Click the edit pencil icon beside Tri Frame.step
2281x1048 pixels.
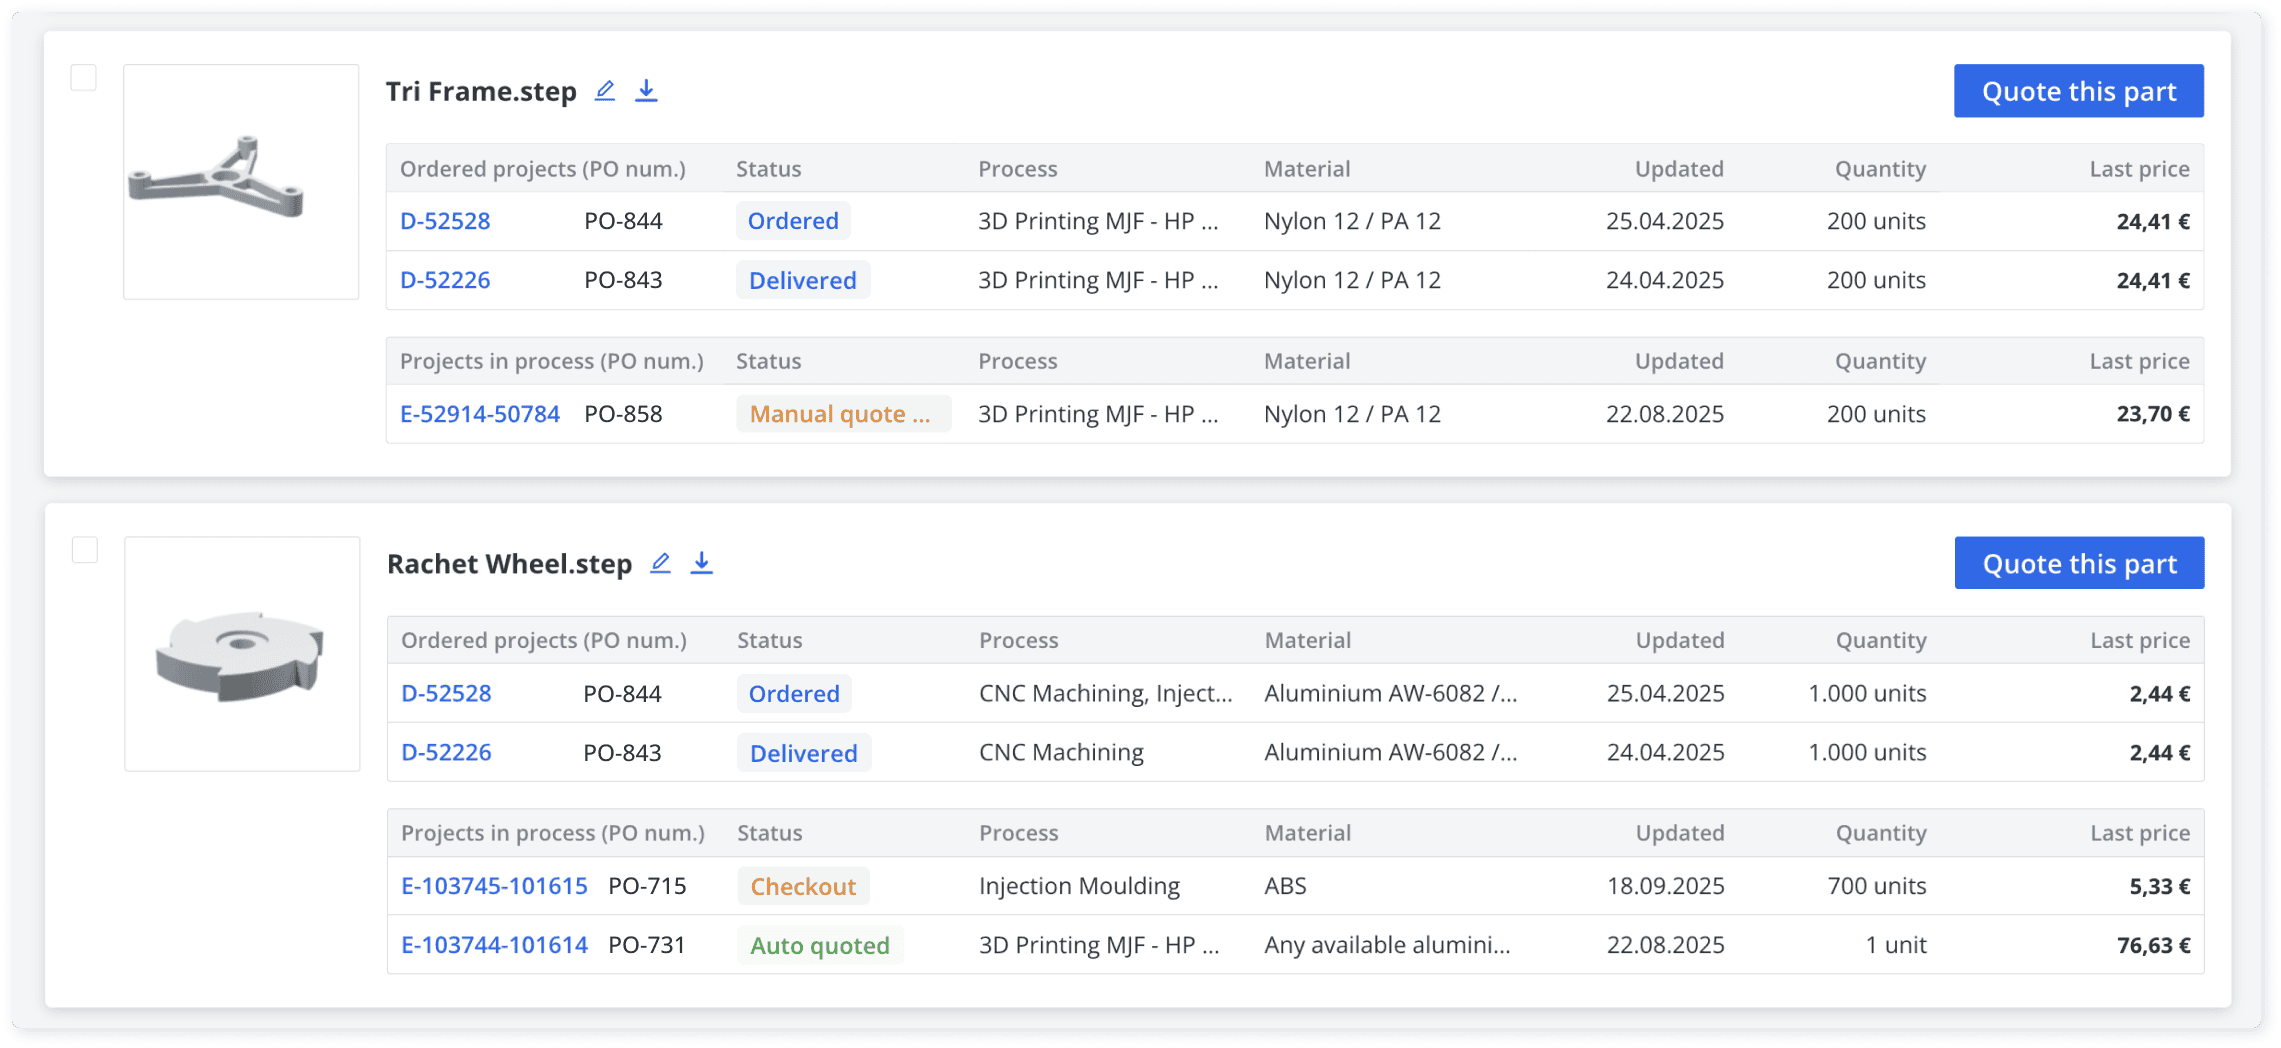pos(605,91)
